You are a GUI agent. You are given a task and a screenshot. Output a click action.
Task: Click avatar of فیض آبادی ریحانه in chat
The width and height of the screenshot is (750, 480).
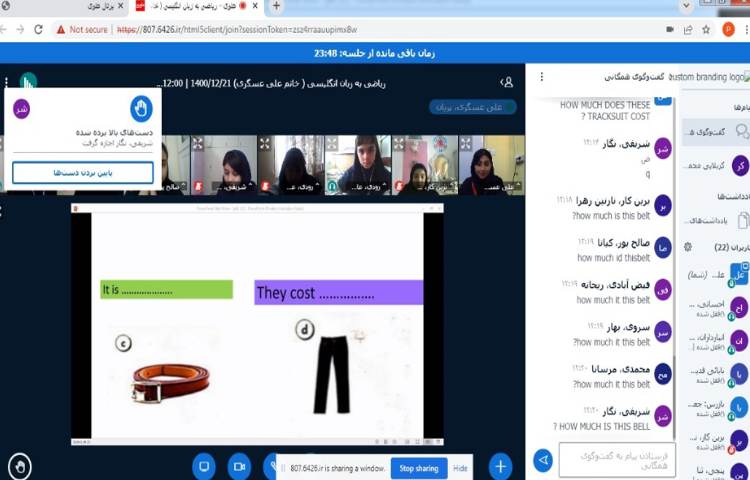pos(663,290)
